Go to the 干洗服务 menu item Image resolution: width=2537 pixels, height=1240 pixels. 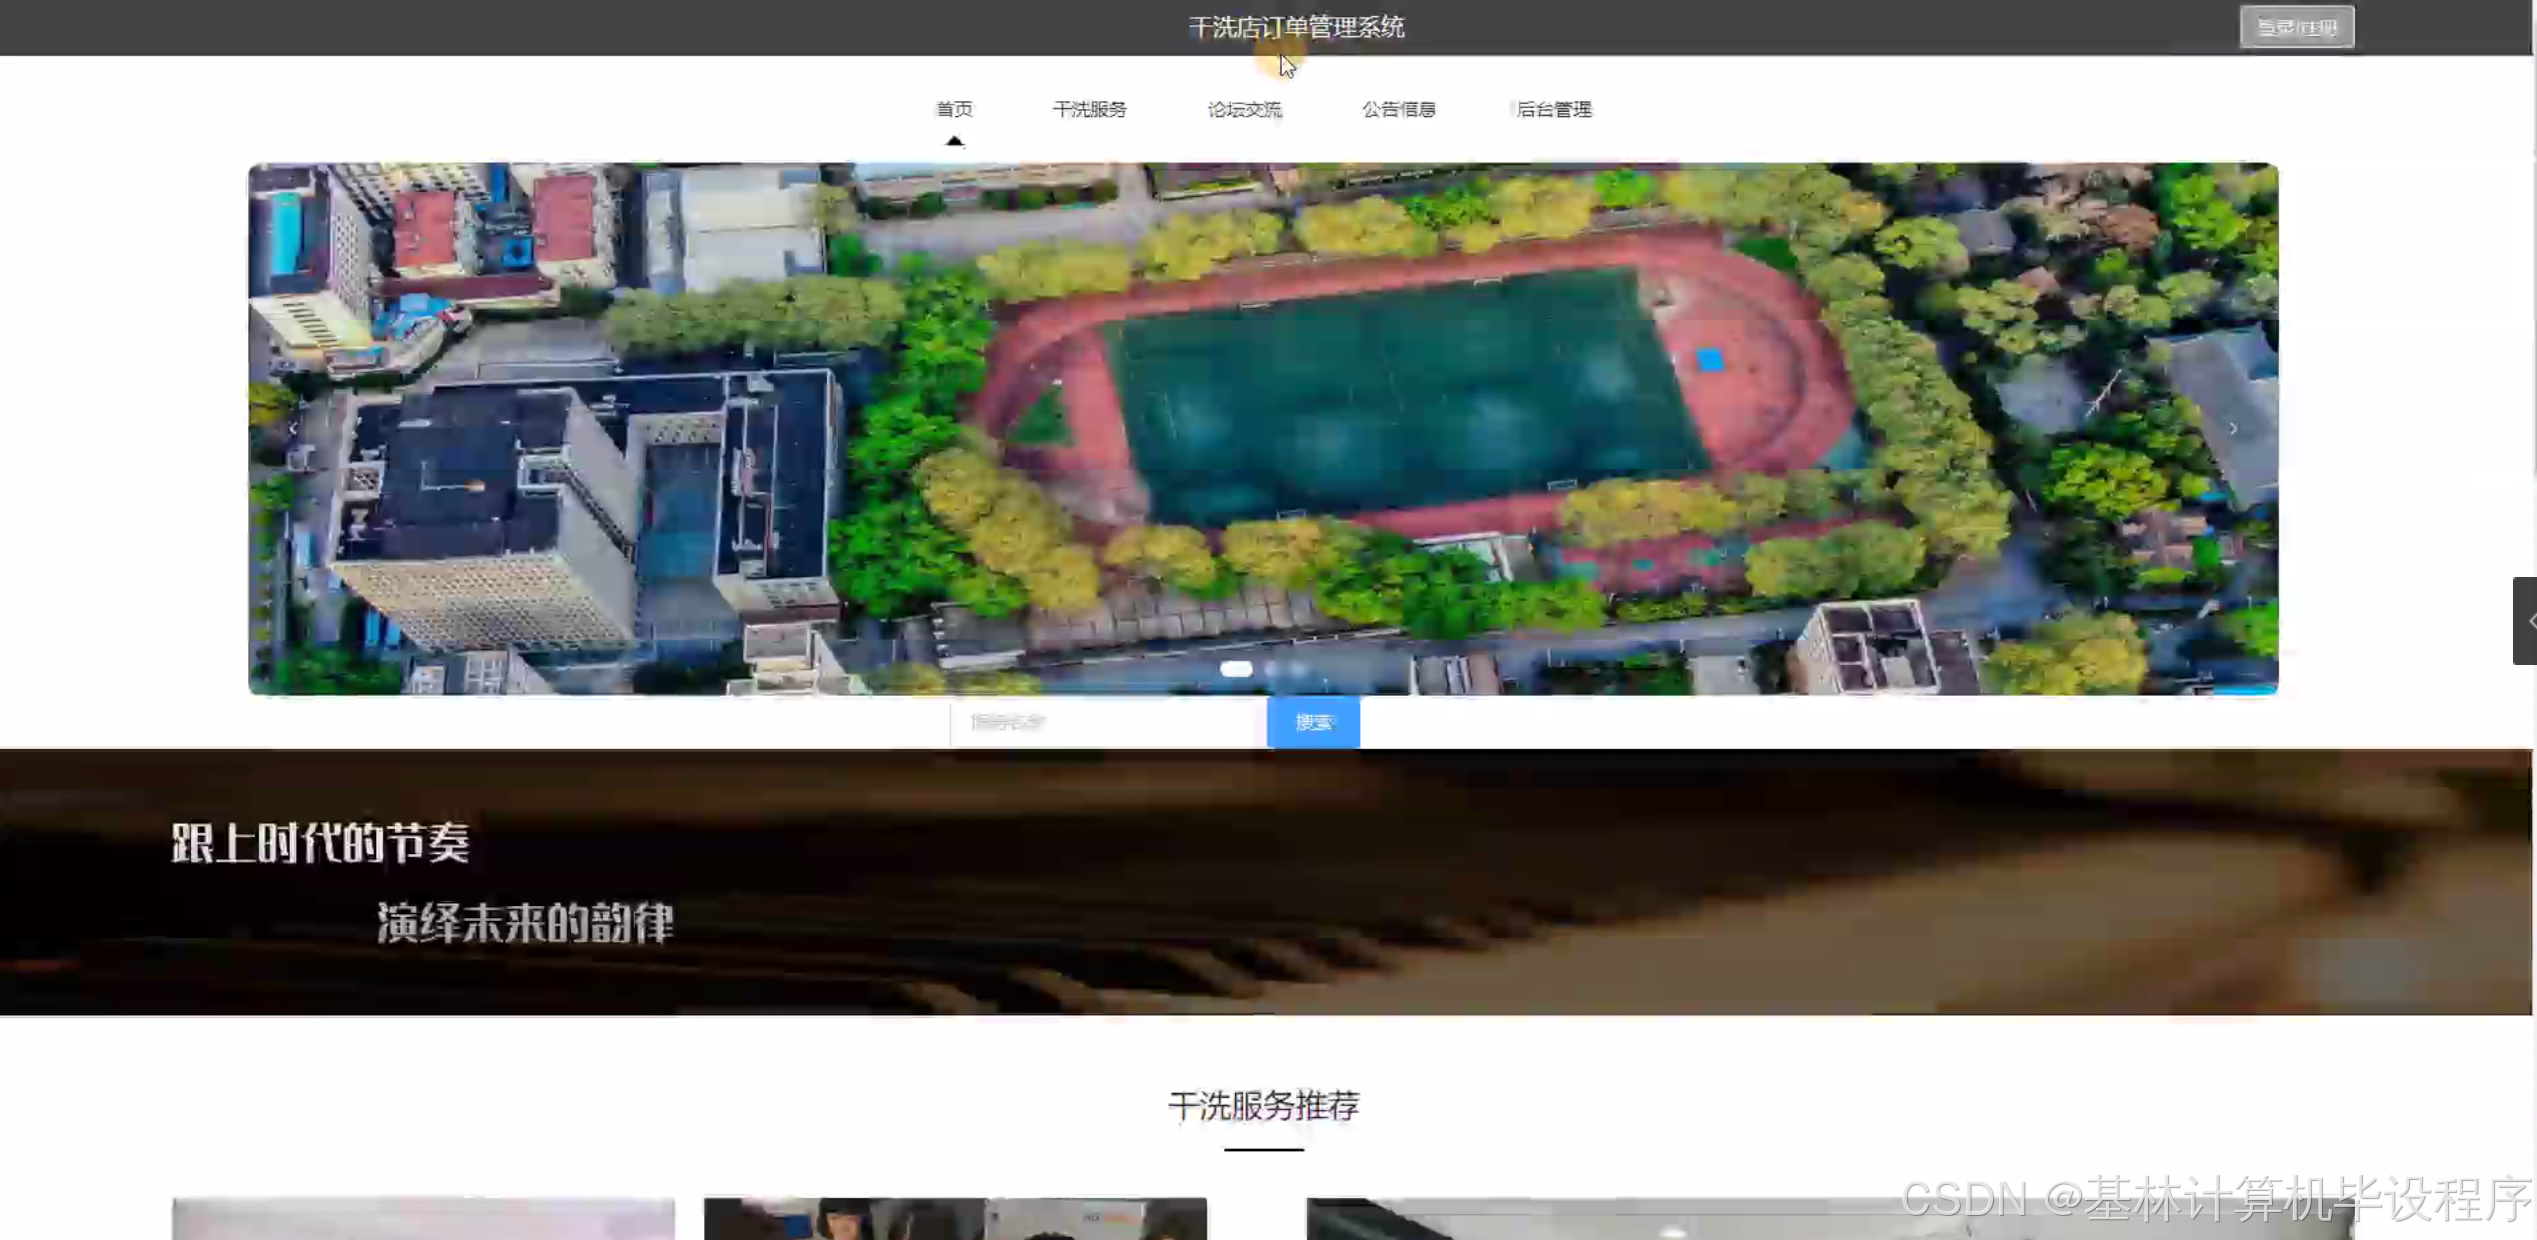coord(1089,109)
